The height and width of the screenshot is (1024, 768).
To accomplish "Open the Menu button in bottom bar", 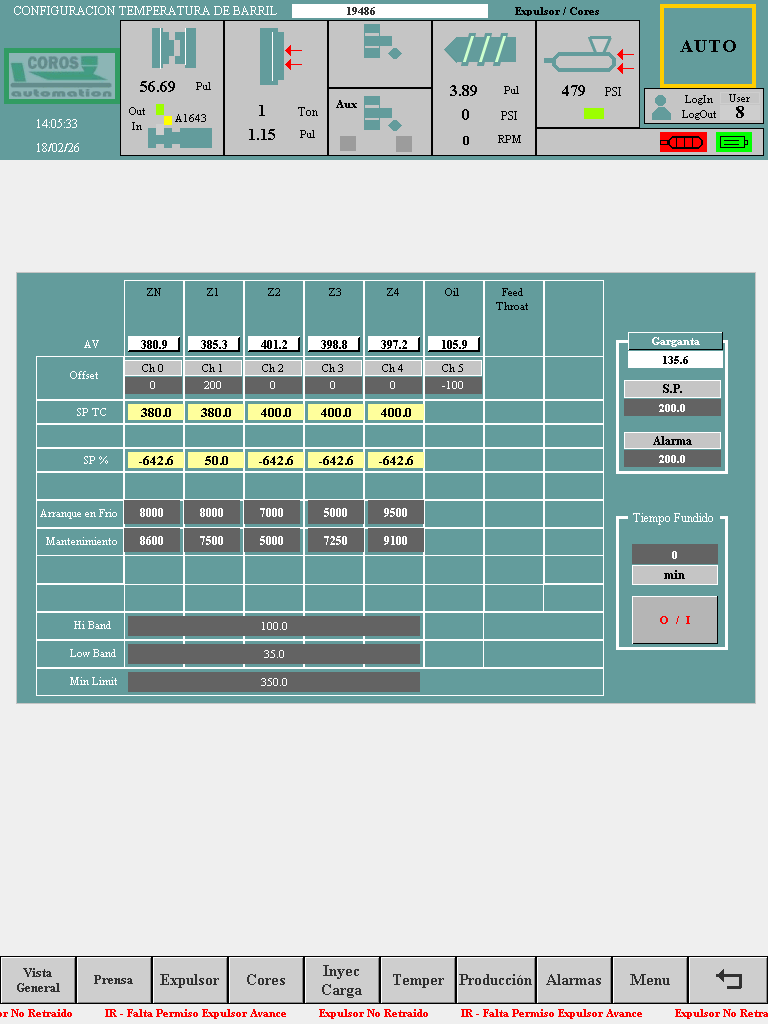I will tap(650, 980).
